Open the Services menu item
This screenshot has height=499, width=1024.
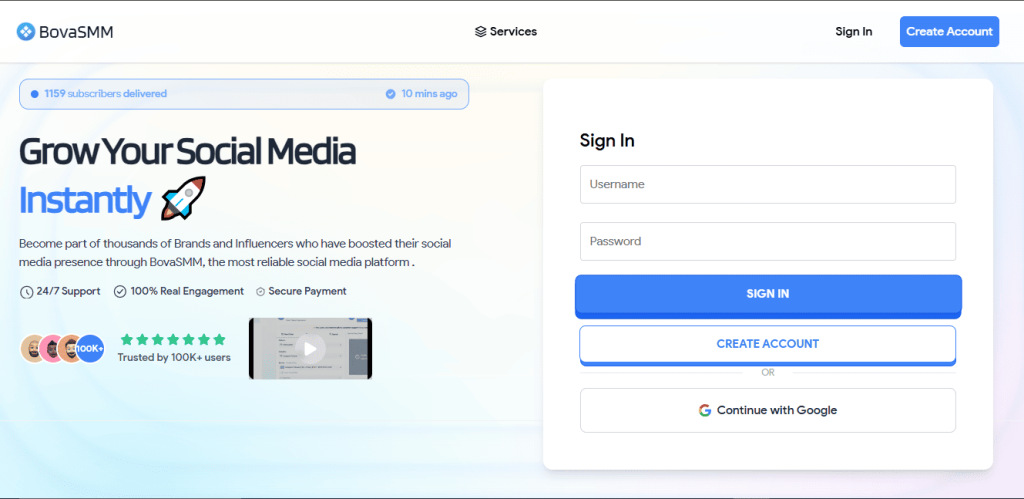click(505, 31)
